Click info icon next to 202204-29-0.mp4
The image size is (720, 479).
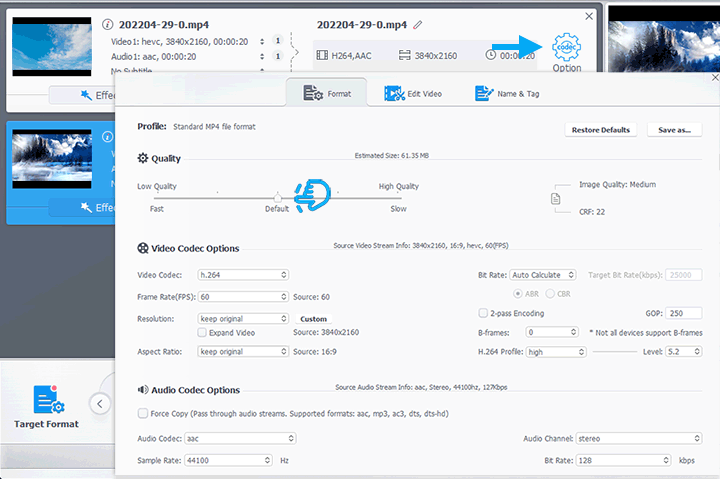click(x=107, y=24)
